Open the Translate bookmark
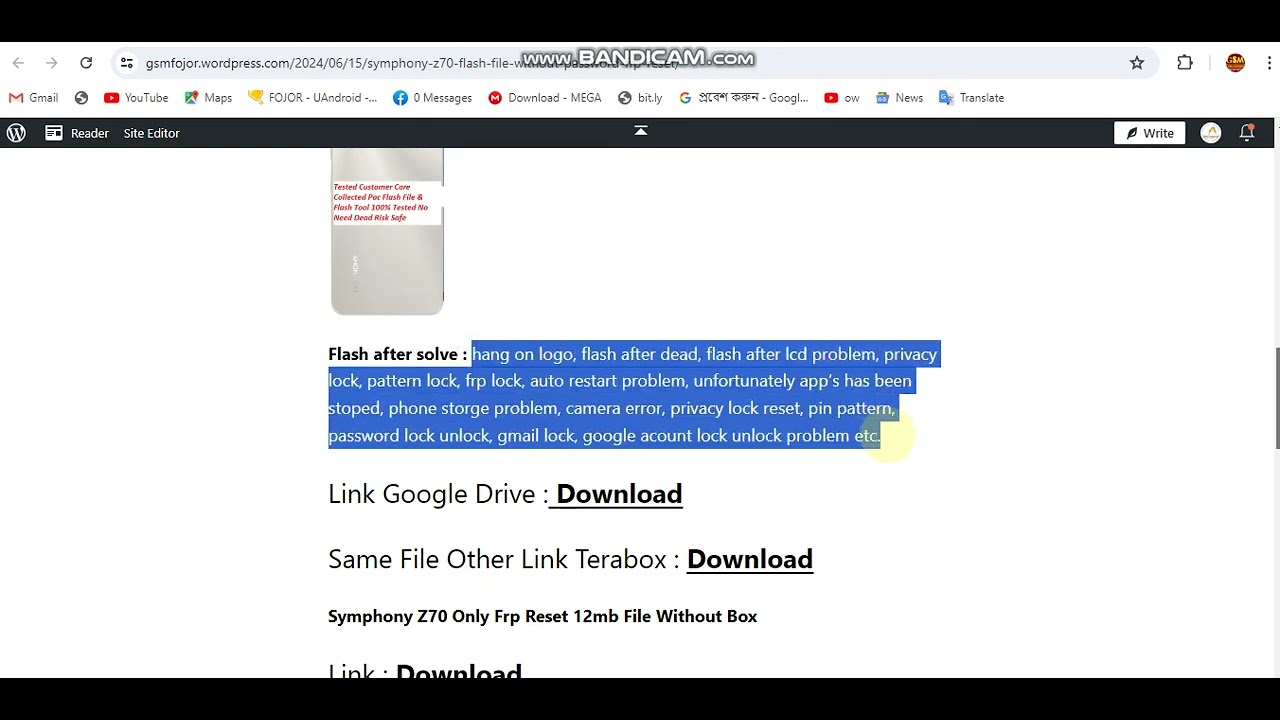 pos(971,98)
